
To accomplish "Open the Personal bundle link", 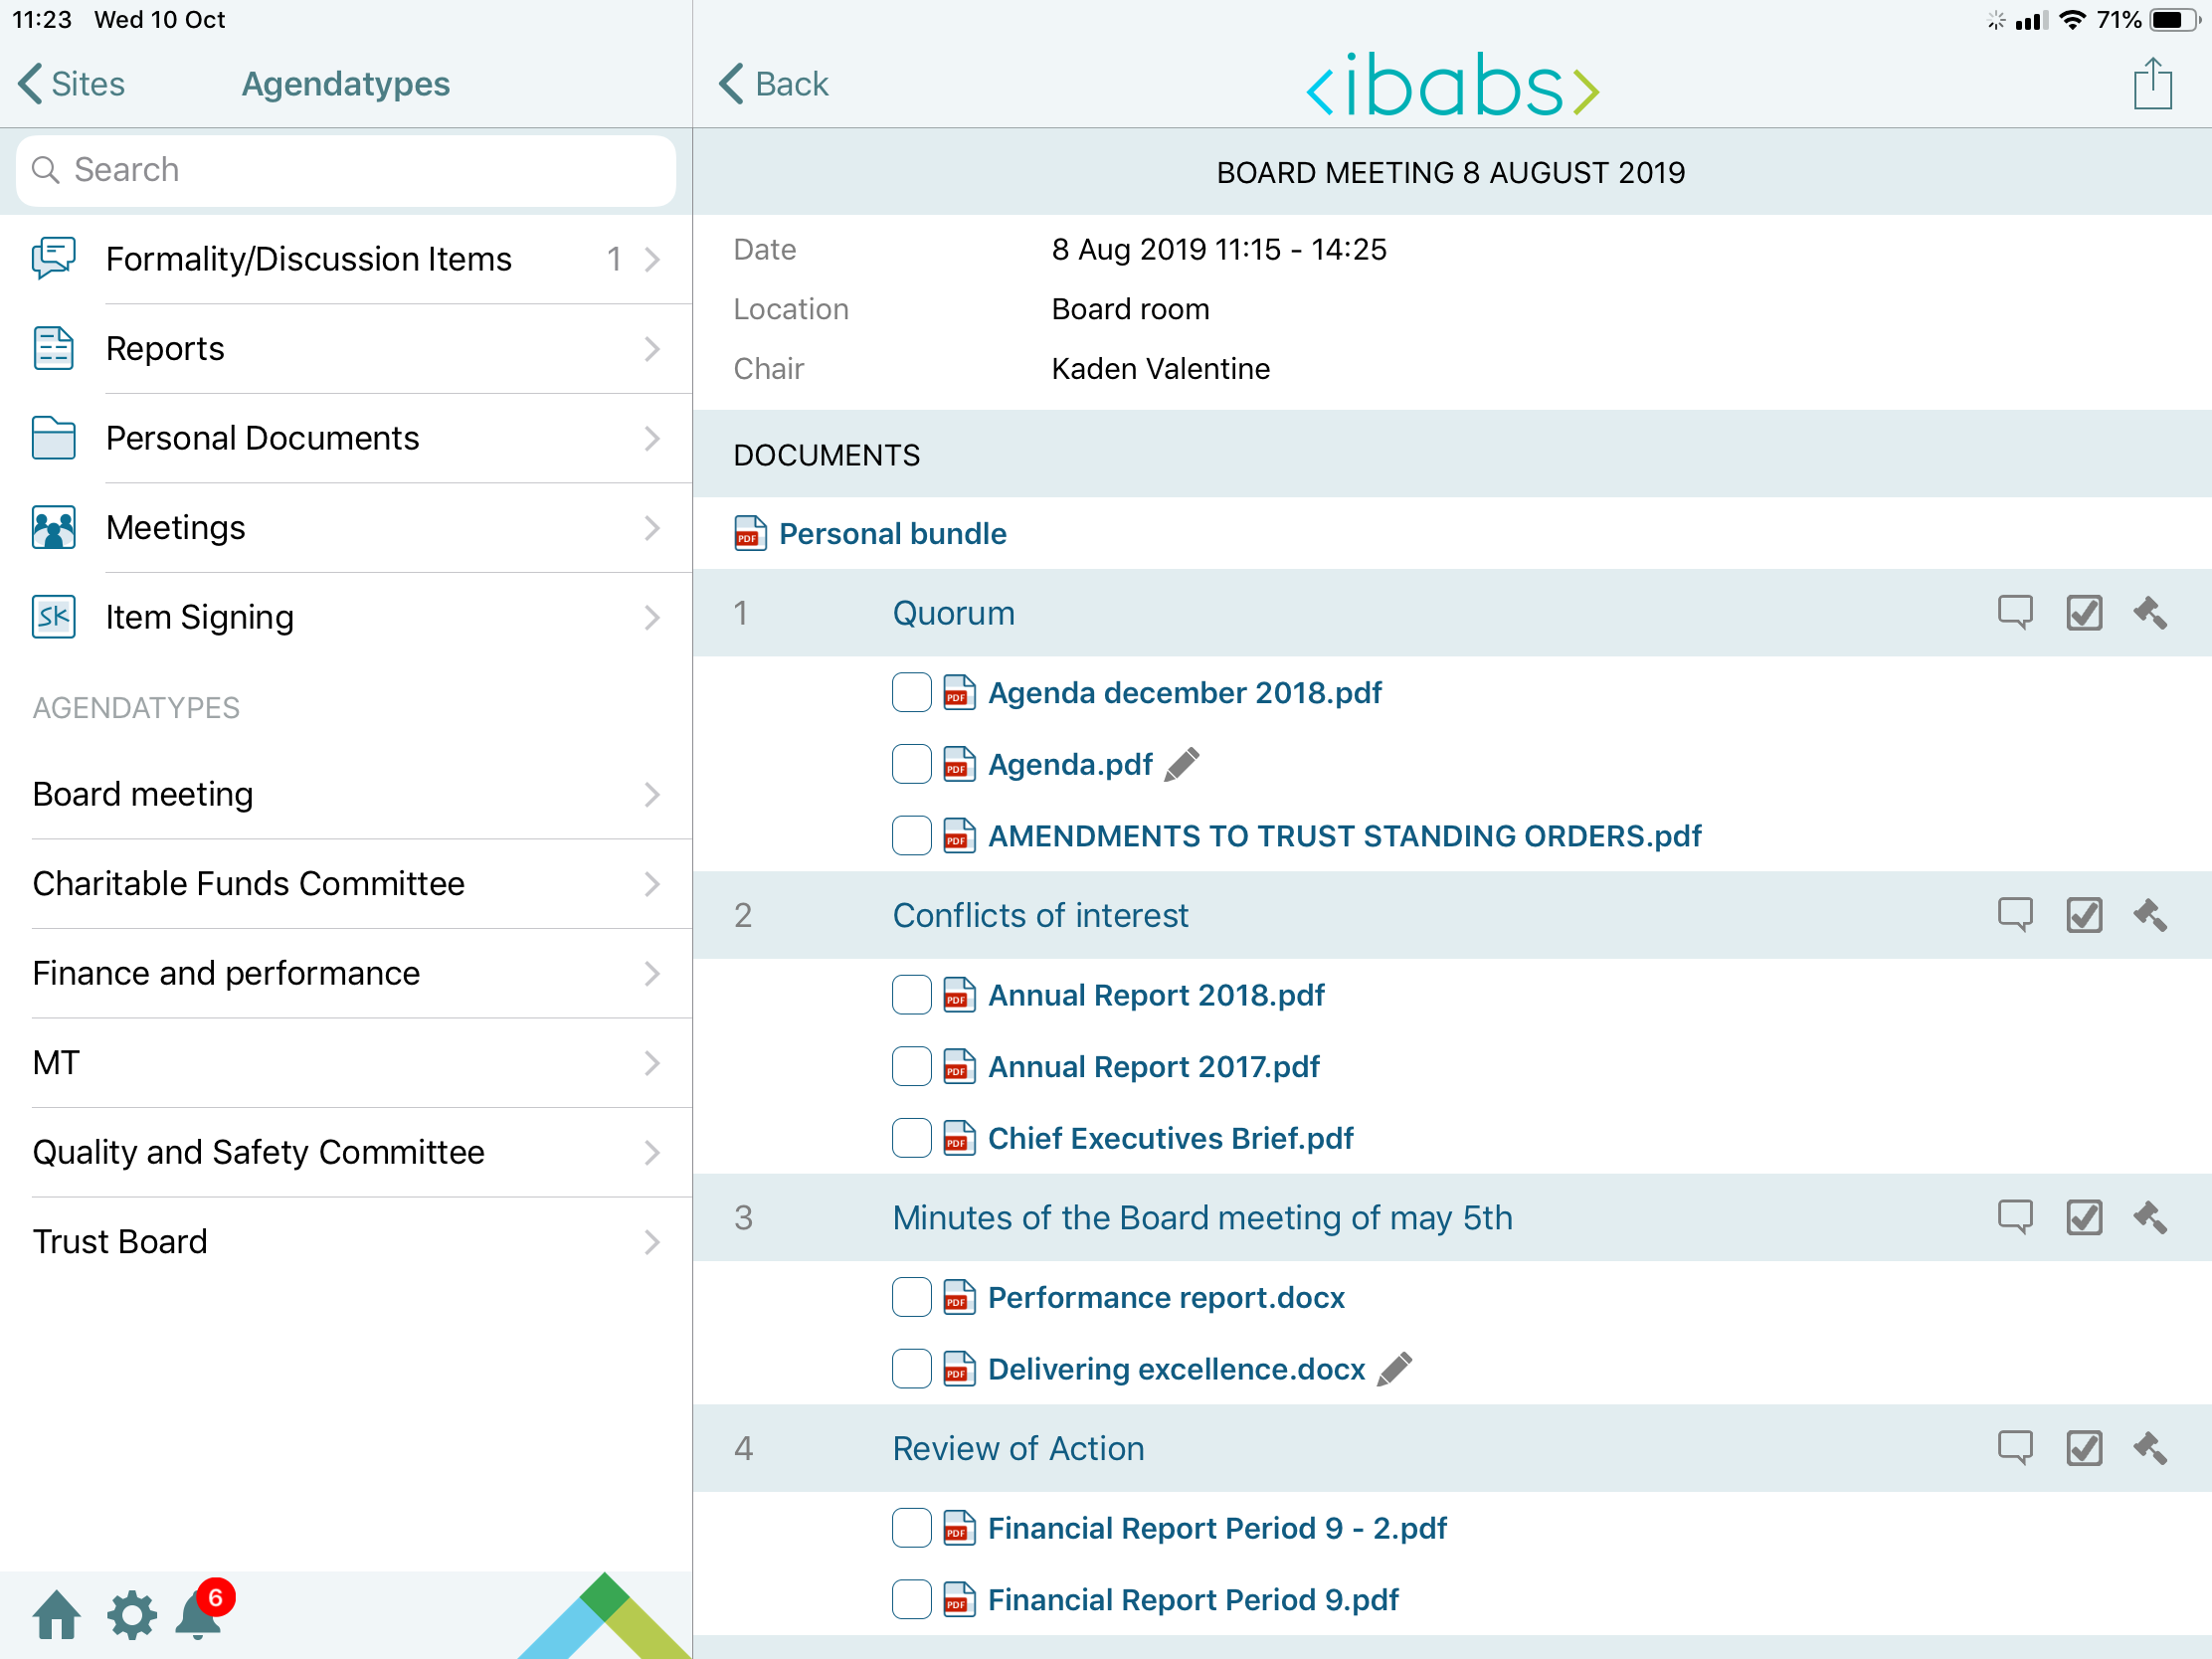I will (x=891, y=534).
